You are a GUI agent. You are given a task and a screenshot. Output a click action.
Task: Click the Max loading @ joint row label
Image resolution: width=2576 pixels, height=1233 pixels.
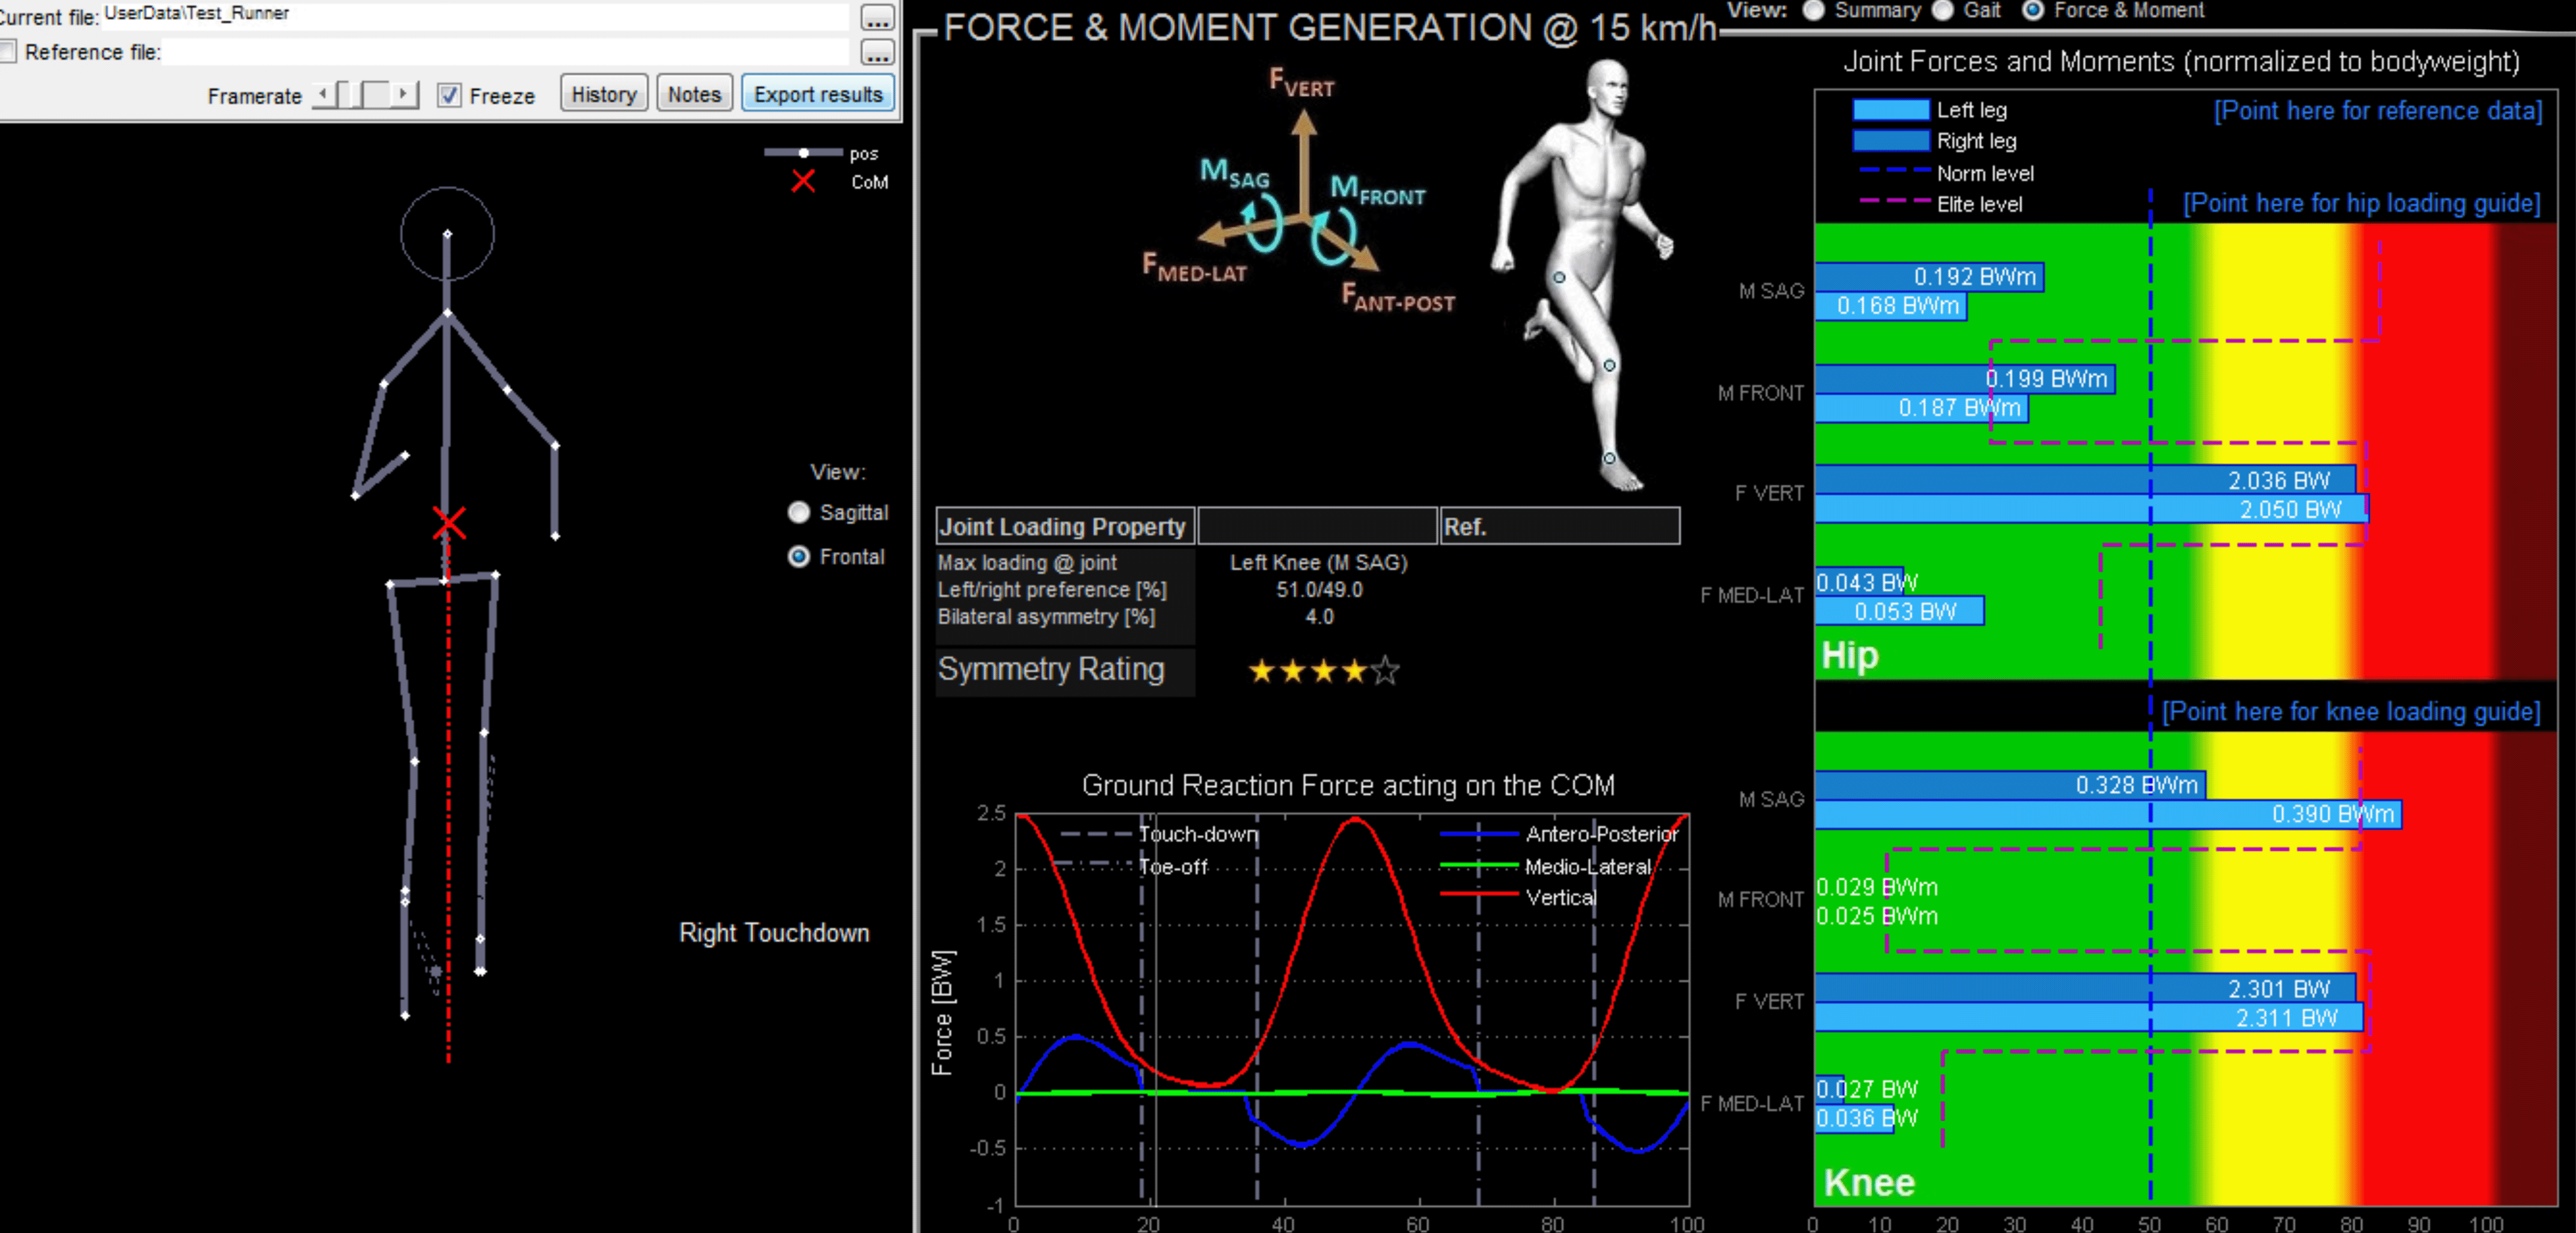coord(1027,563)
